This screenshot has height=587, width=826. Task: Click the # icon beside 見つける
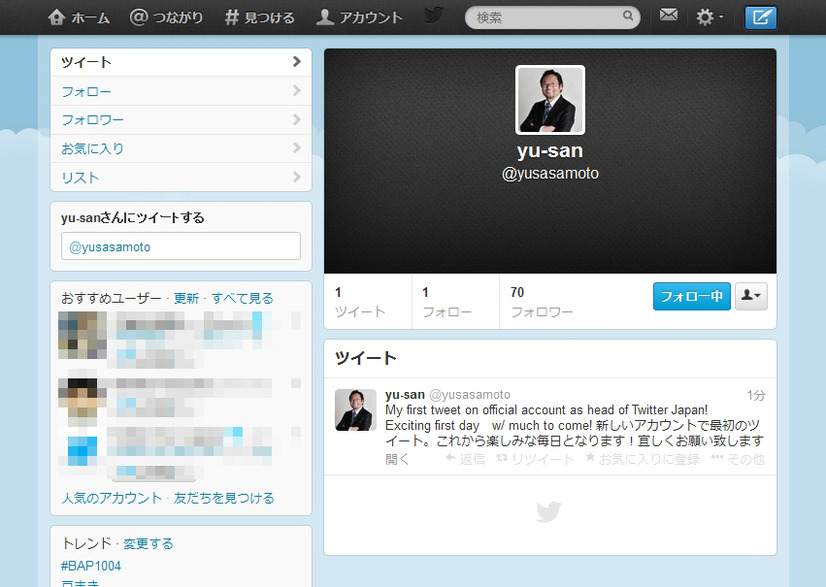pos(232,17)
